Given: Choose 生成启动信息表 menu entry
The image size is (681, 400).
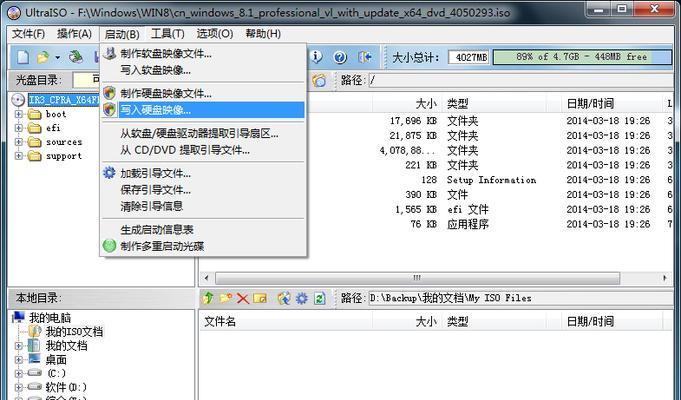Looking at the screenshot, I should pyautogui.click(x=203, y=230).
